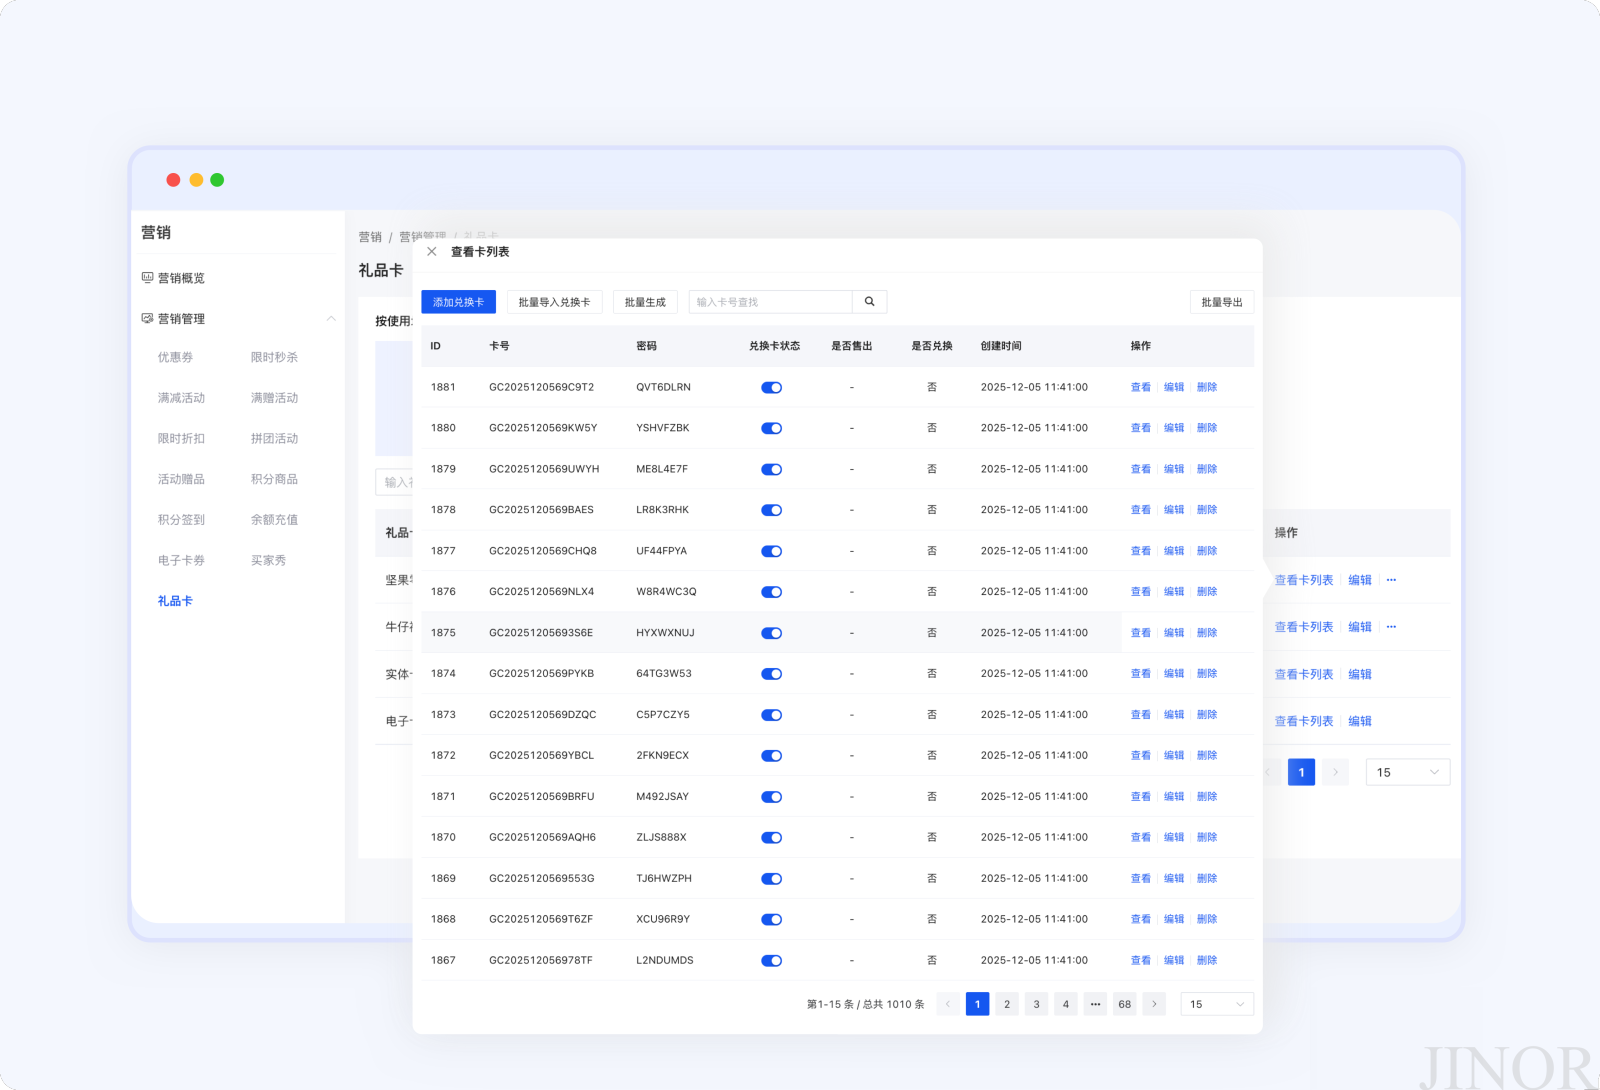Collapse the 营销管理 menu group chevron
This screenshot has height=1090, width=1600.
pyautogui.click(x=331, y=319)
